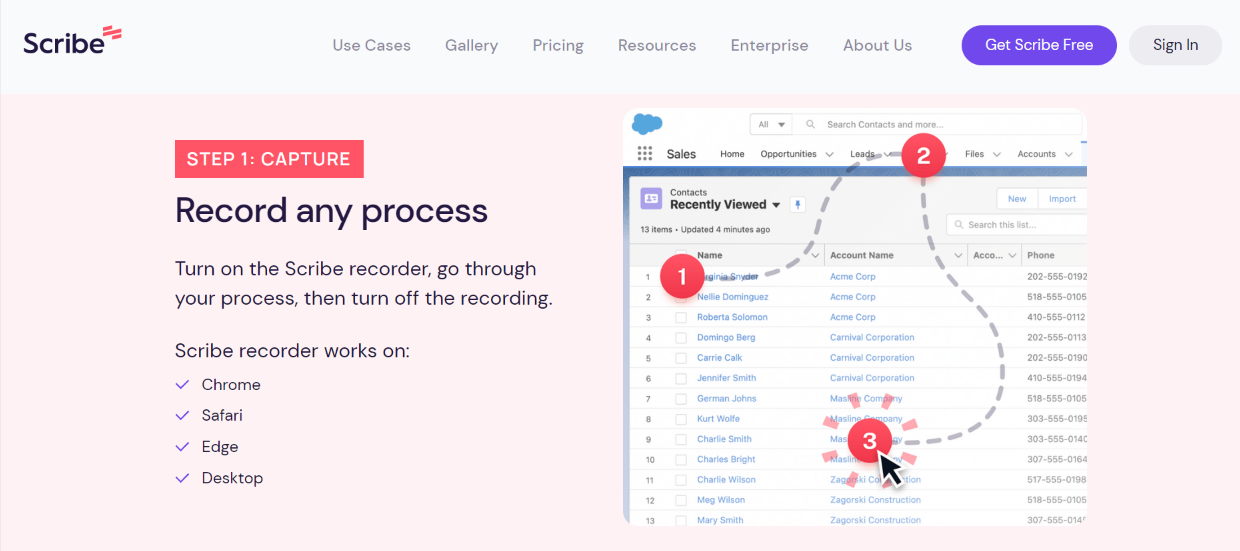1240x551 pixels.
Task: Open Zagorski Construction in Meg Wilson's row
Action: pyautogui.click(x=875, y=500)
